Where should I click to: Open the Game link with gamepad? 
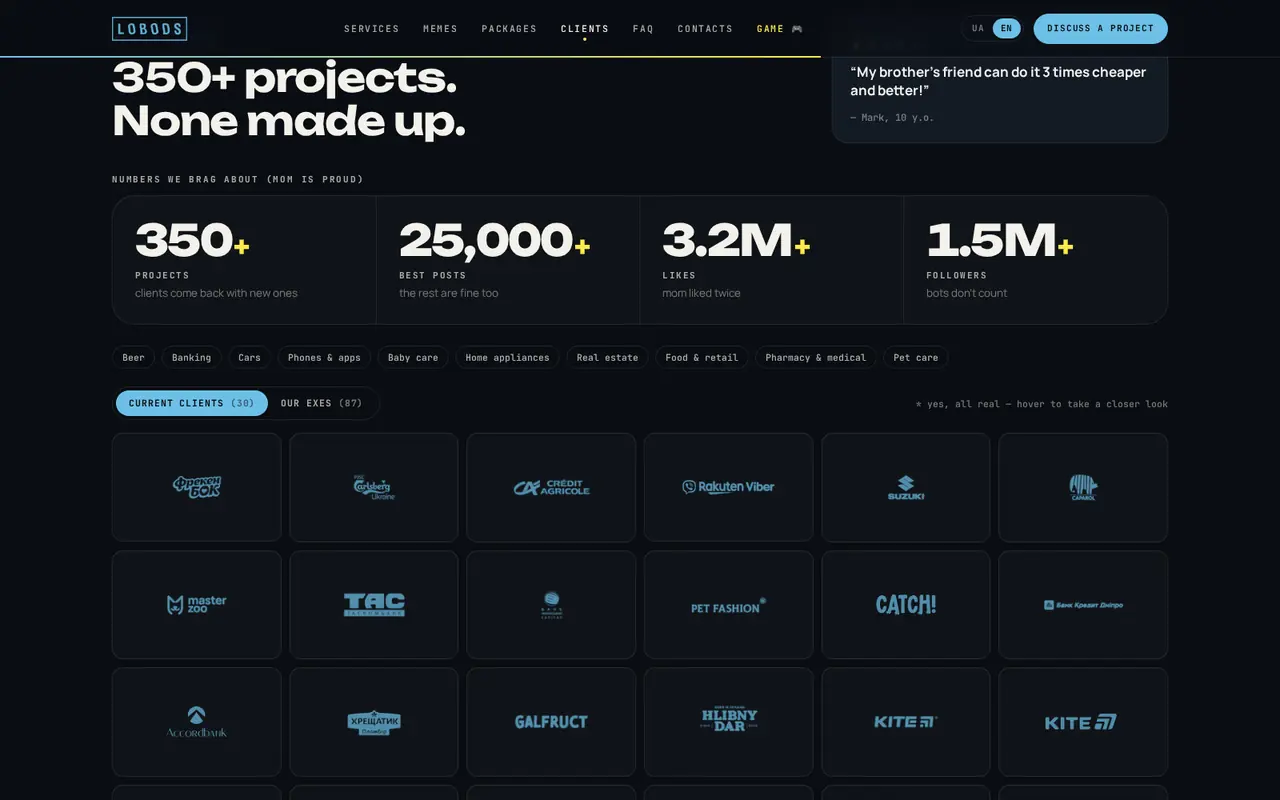click(780, 29)
